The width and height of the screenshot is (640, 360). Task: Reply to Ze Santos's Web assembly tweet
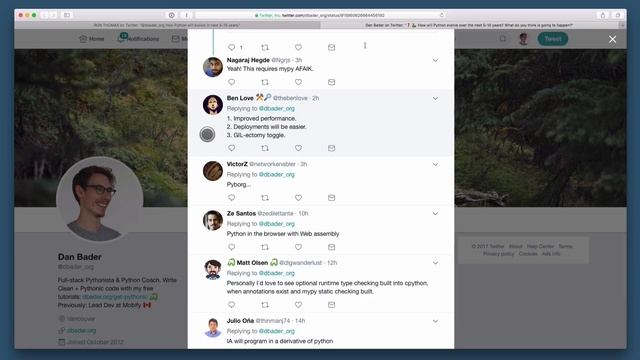[231, 247]
